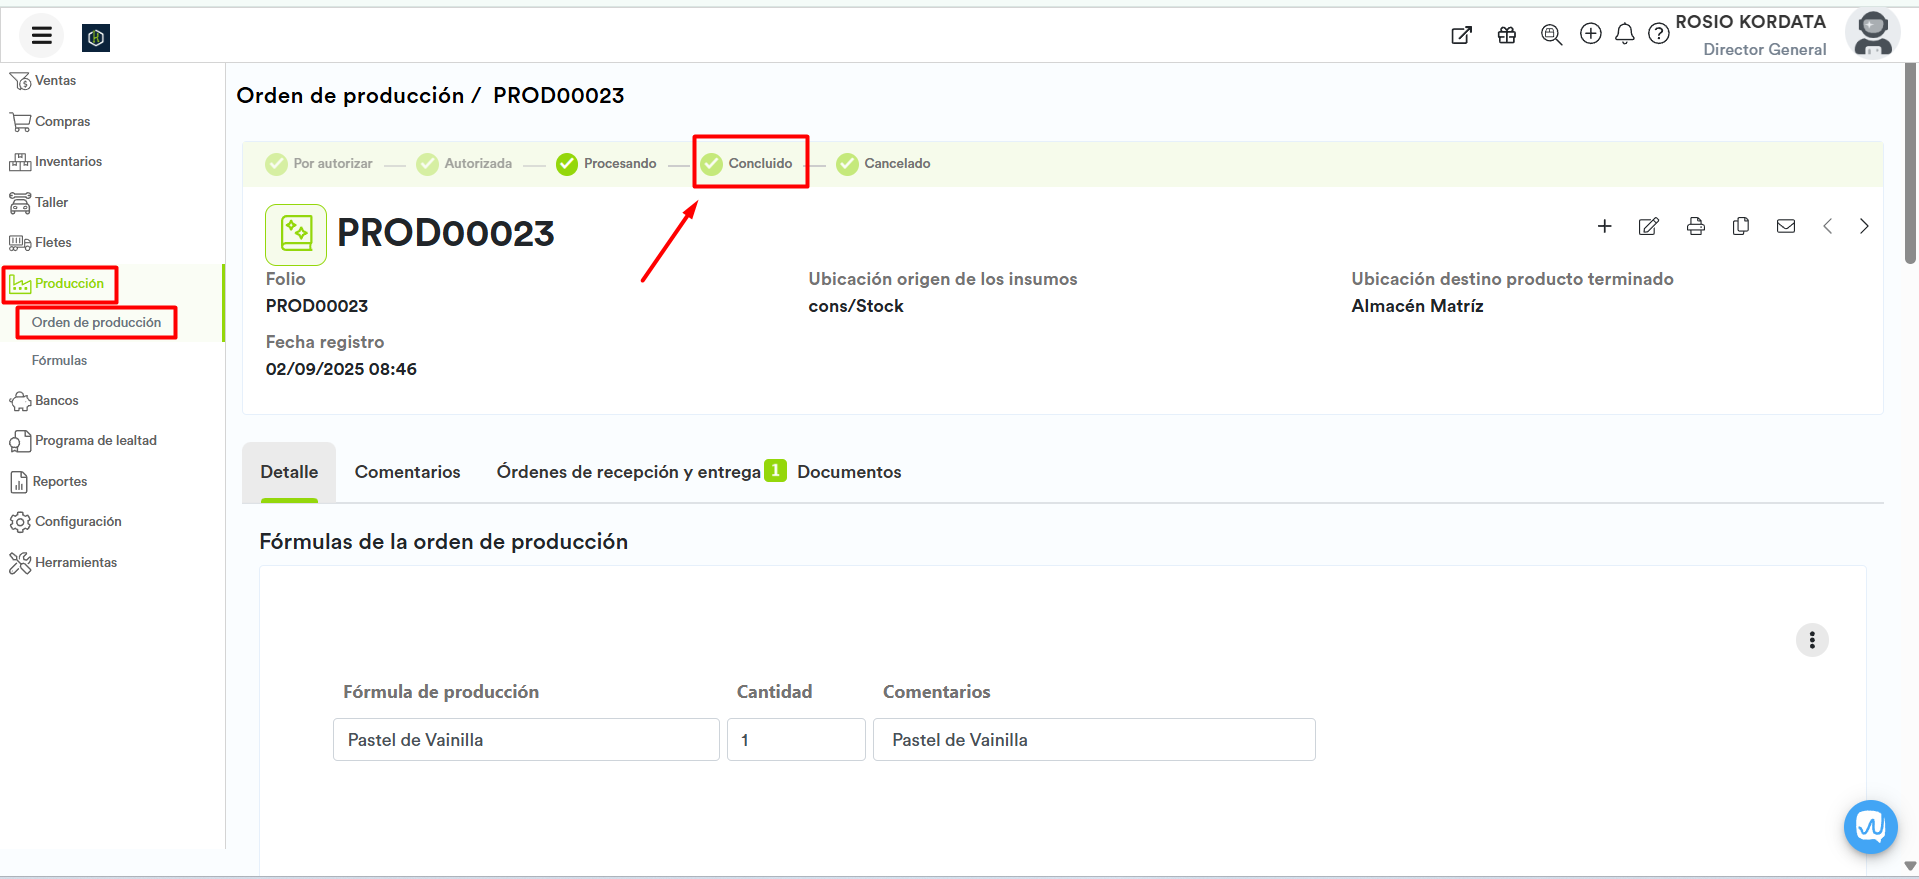1919x879 pixels.
Task: Click the plus icon to add new order
Action: coord(1604,226)
